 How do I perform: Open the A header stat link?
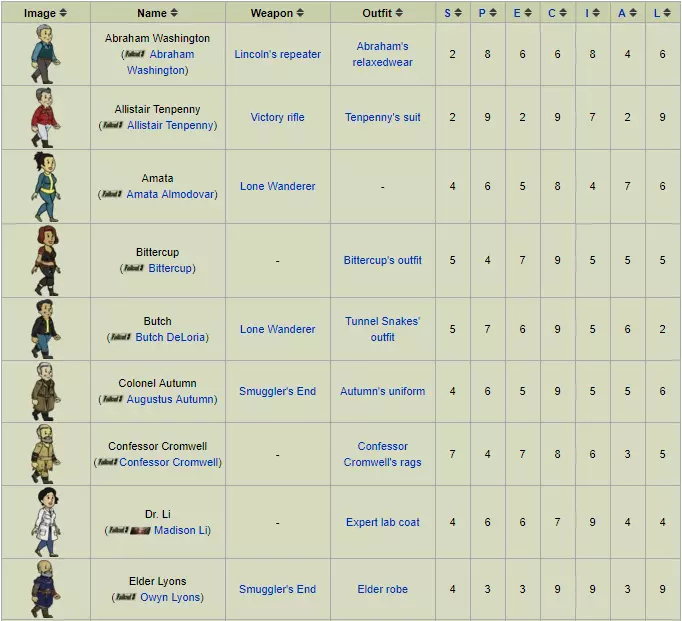coord(622,13)
